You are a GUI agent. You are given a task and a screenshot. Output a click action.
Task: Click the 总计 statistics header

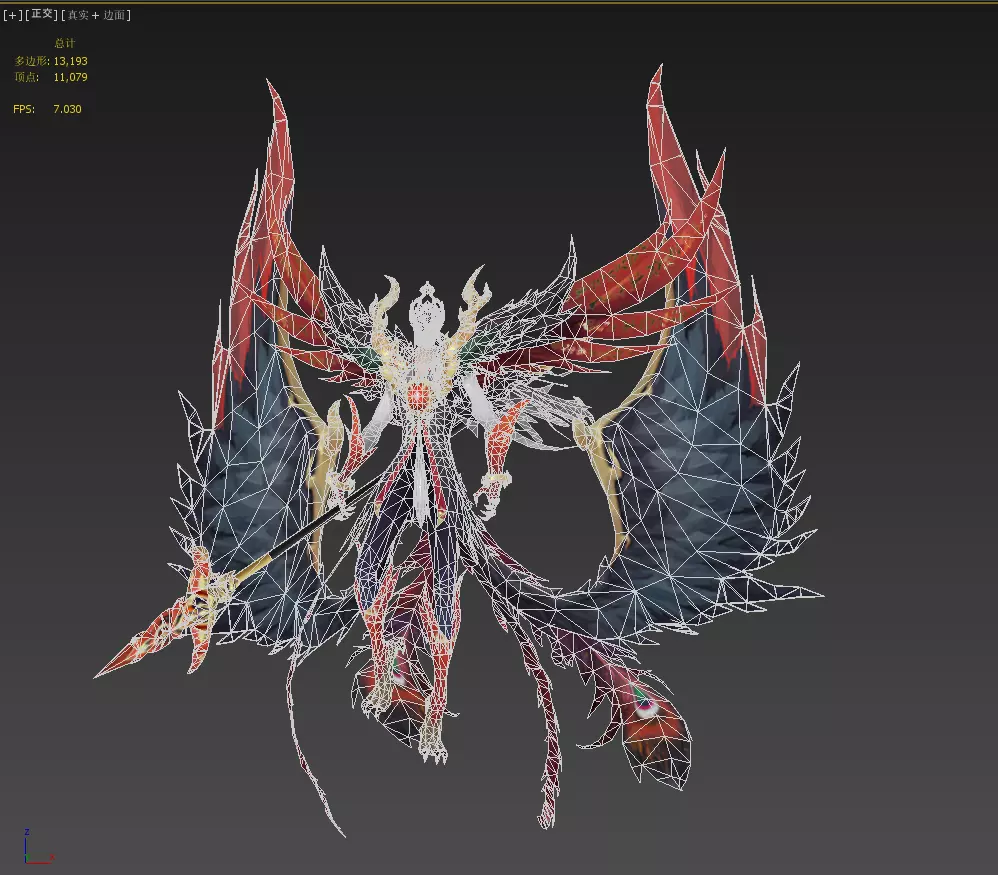(64, 43)
